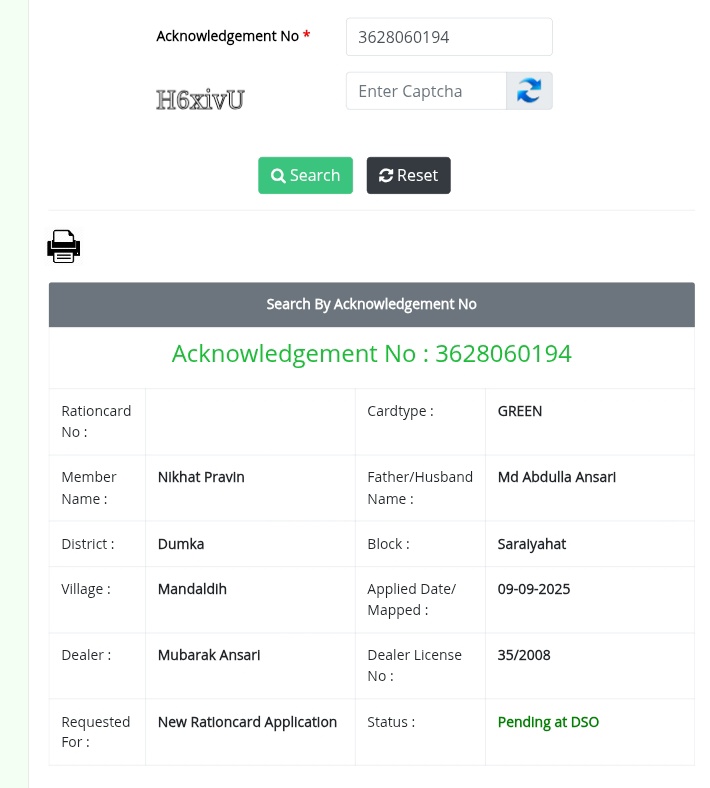Click the refresh captcha icon
The image size is (710, 788).
(529, 91)
